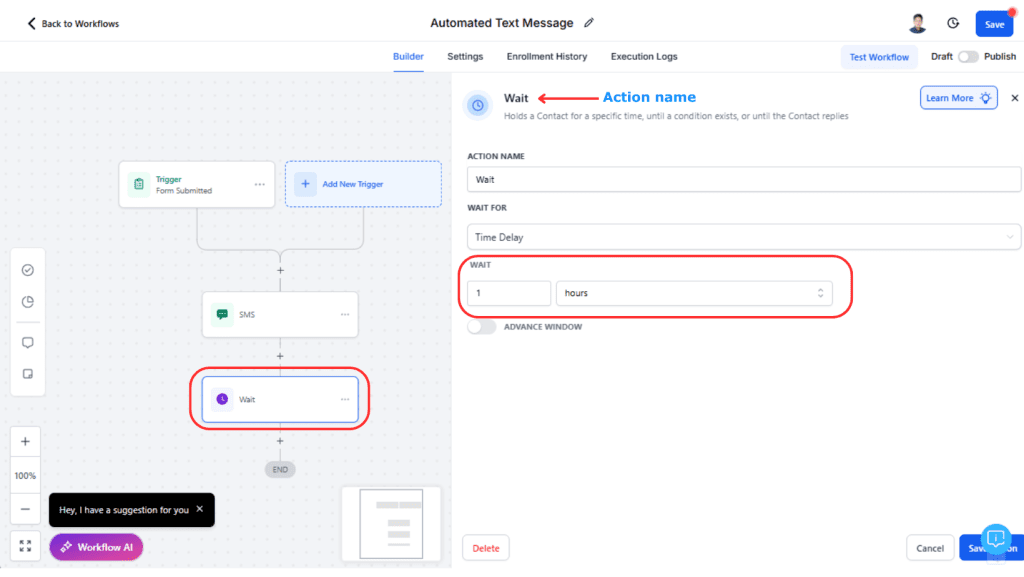
Task: Open the Wait For Time Delay dropdown
Action: [743, 237]
